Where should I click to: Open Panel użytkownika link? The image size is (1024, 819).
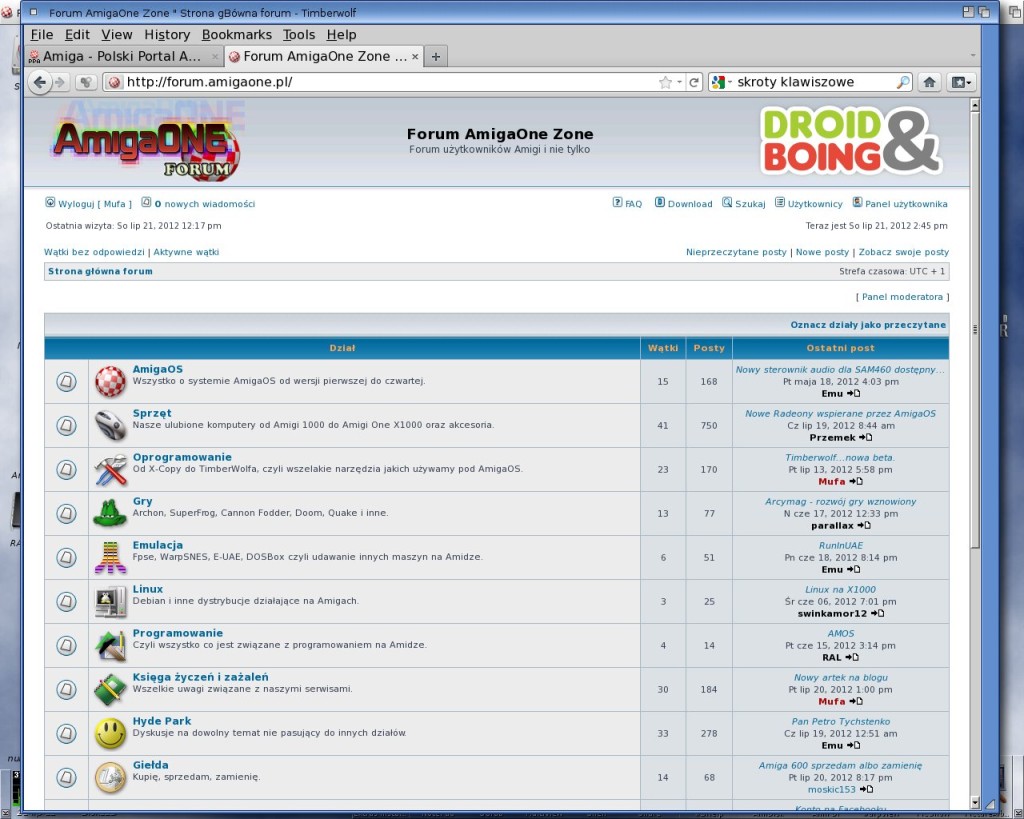906,204
